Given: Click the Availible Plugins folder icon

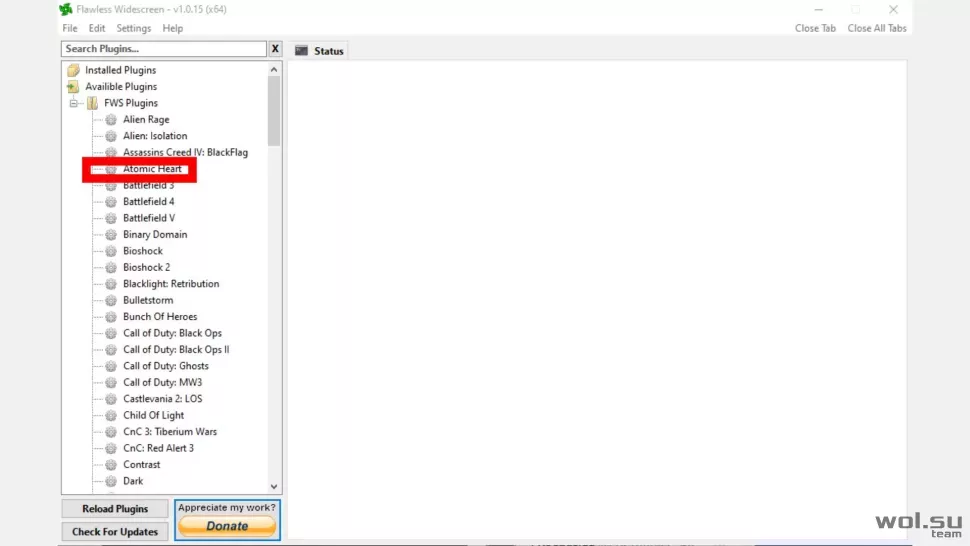Looking at the screenshot, I should 74,87.
